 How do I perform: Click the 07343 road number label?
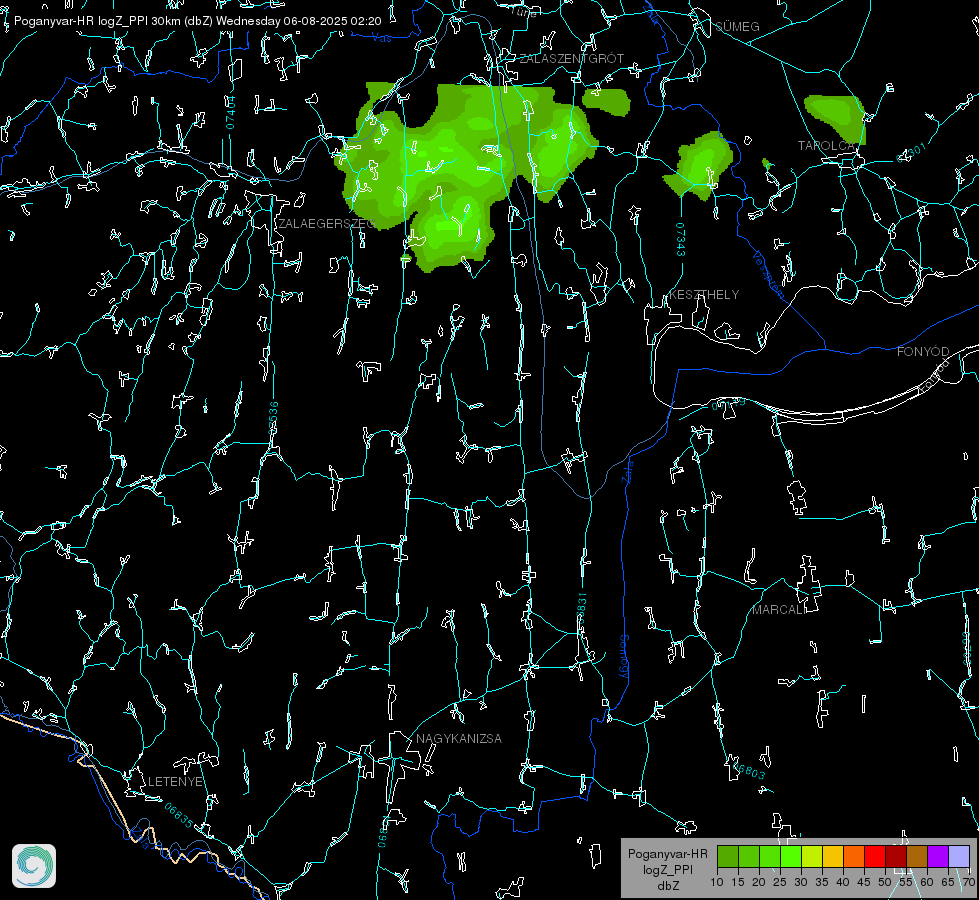(x=681, y=240)
